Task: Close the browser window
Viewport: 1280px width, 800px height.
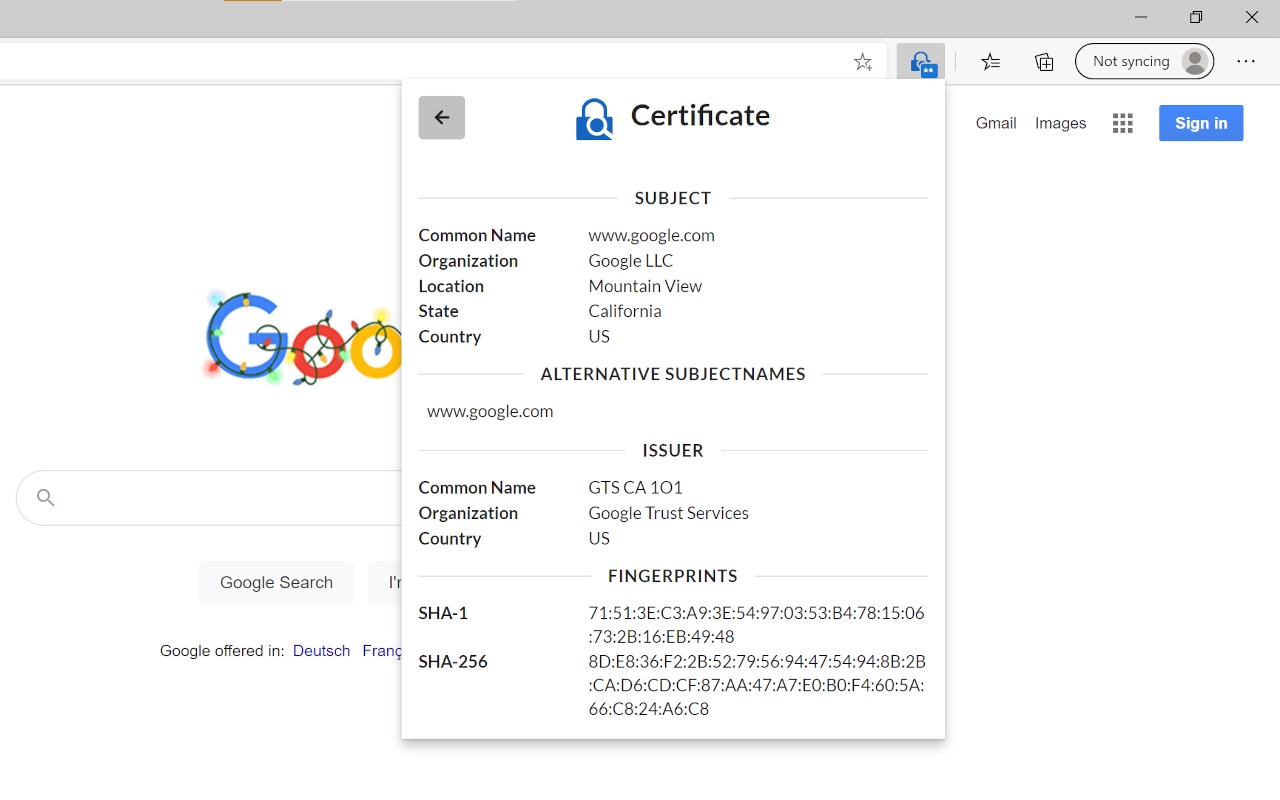Action: pyautogui.click(x=1252, y=17)
